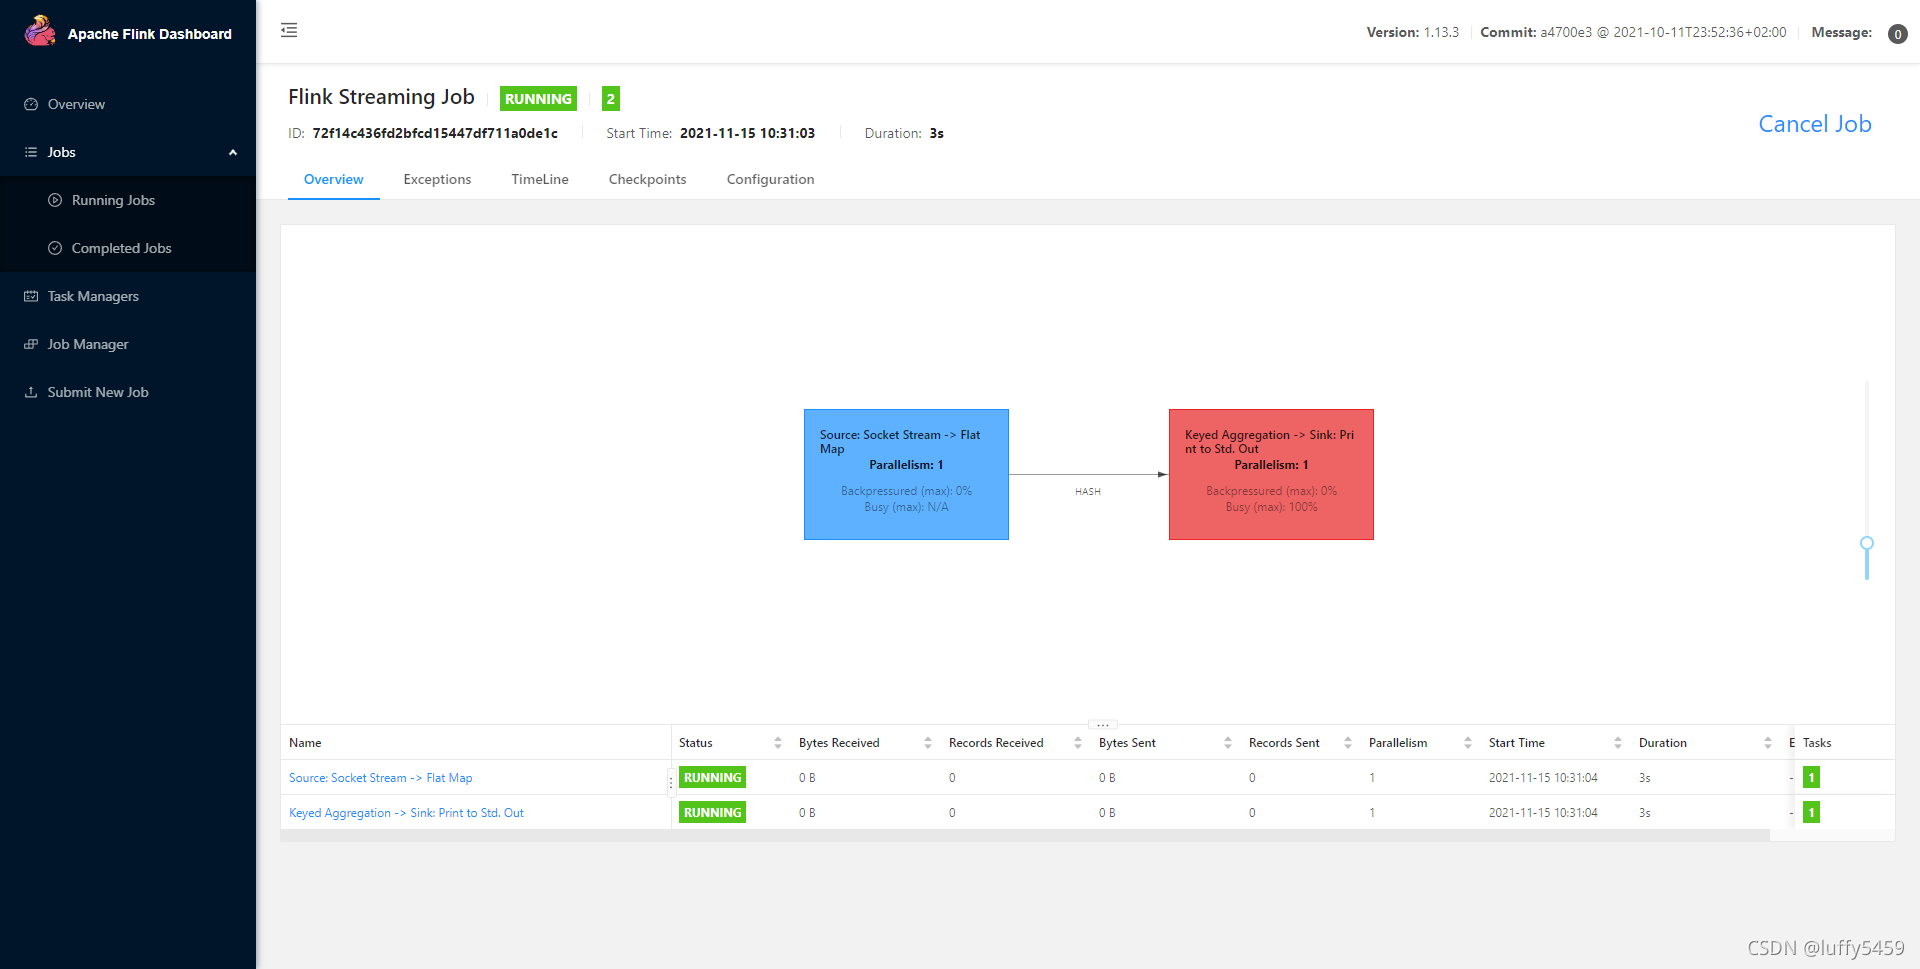
Task: Click the green running tasks badge 2
Action: (611, 98)
